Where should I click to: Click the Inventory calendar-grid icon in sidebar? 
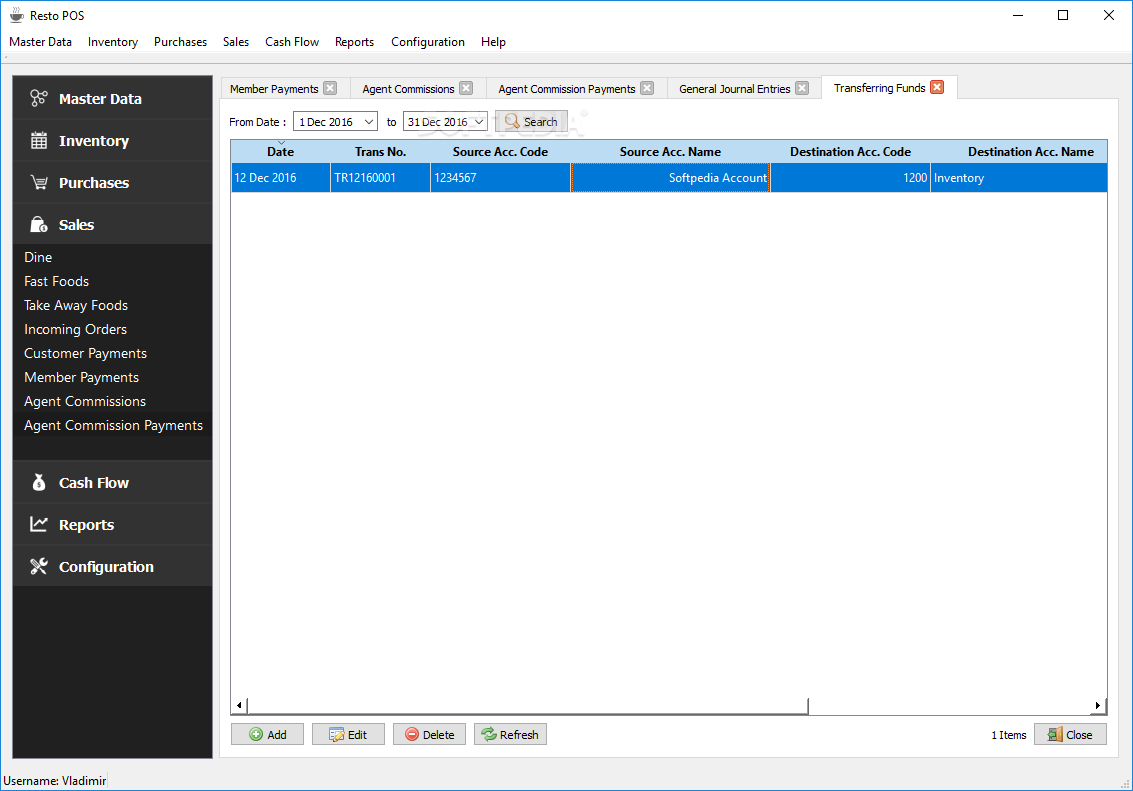pyautogui.click(x=38, y=140)
